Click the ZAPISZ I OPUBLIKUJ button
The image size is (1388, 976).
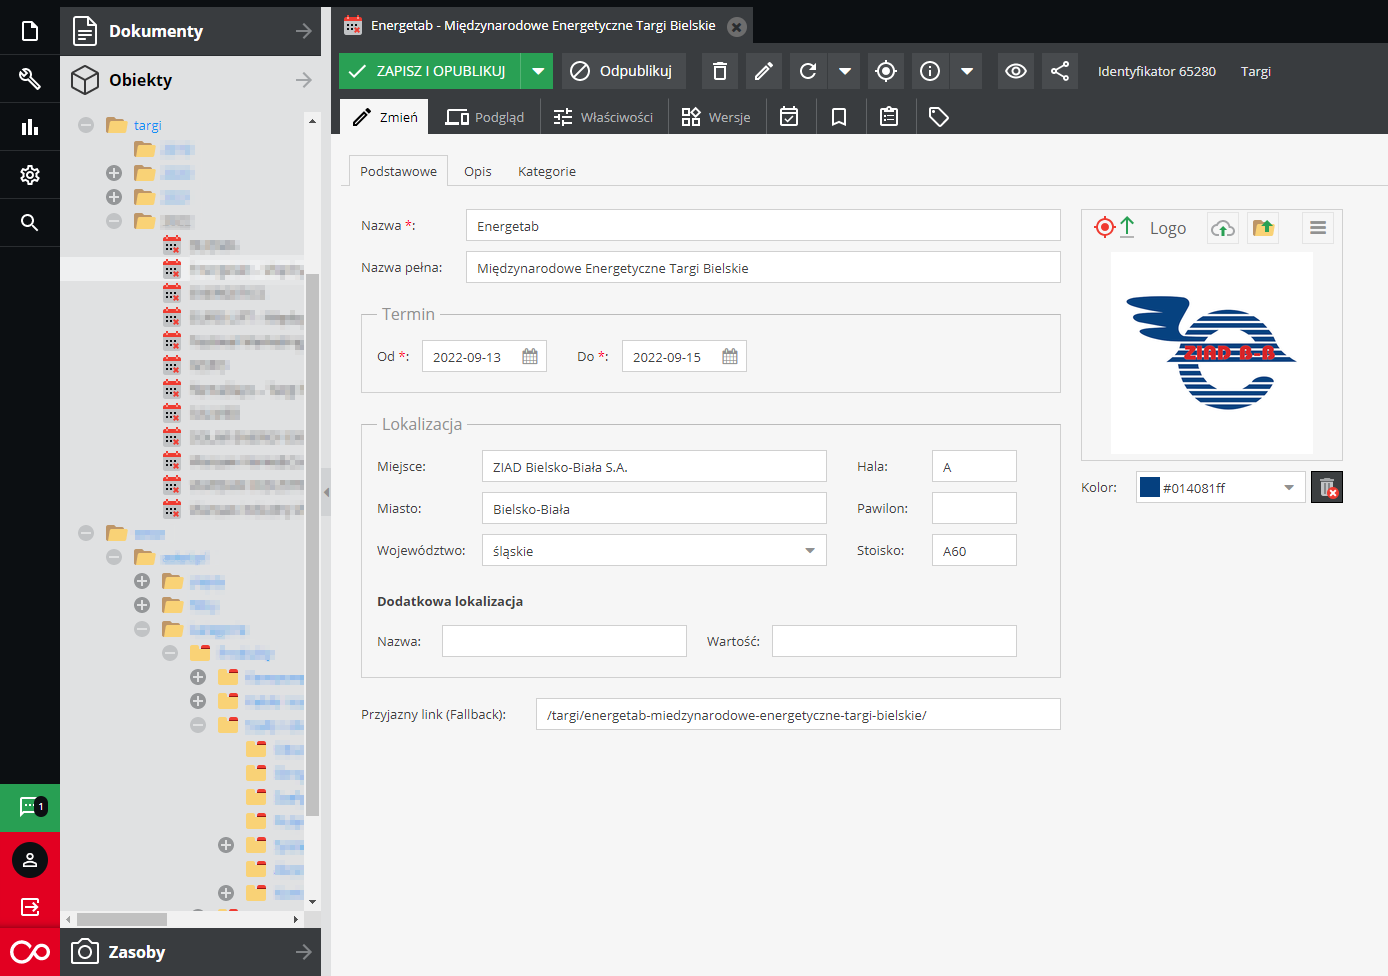point(431,71)
